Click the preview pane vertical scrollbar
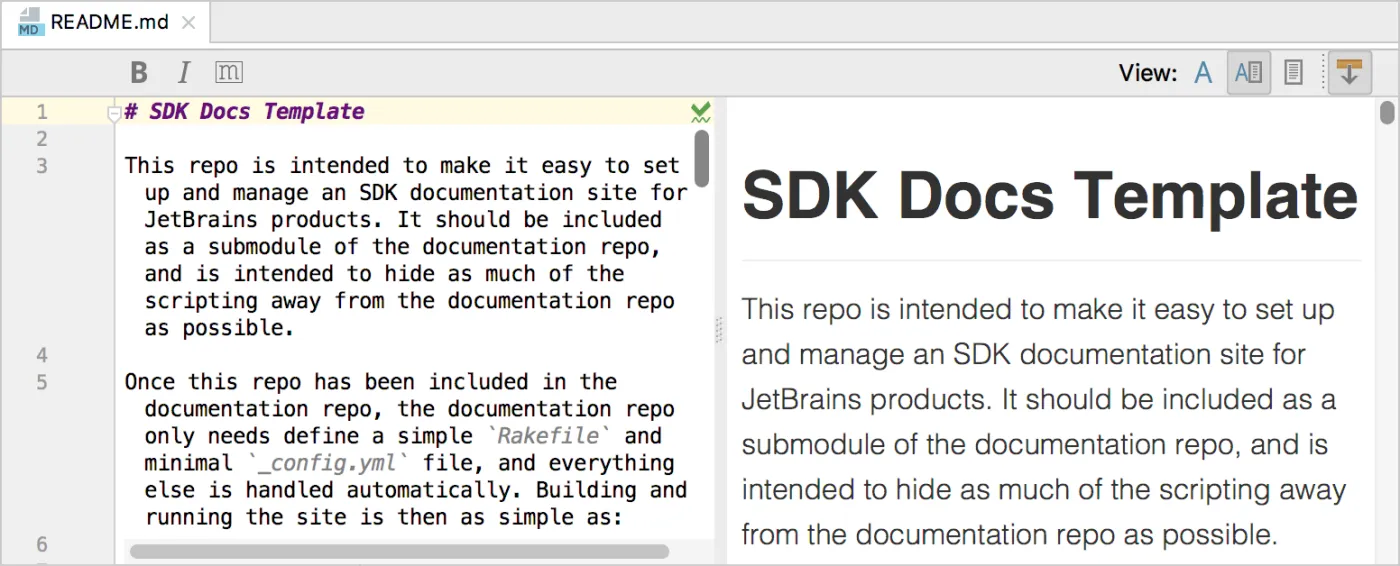 point(1387,112)
